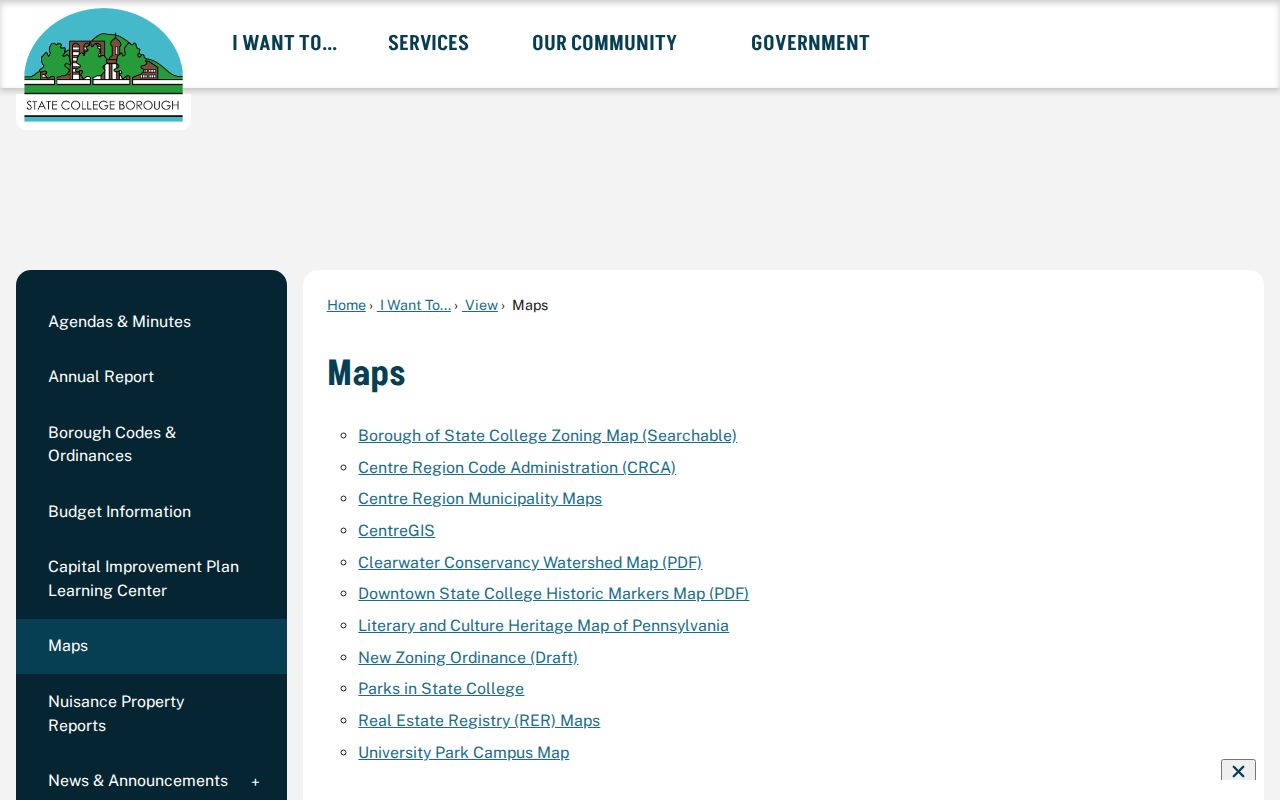Expand the News & Announcements submenu
This screenshot has height=800, width=1280.
point(255,781)
